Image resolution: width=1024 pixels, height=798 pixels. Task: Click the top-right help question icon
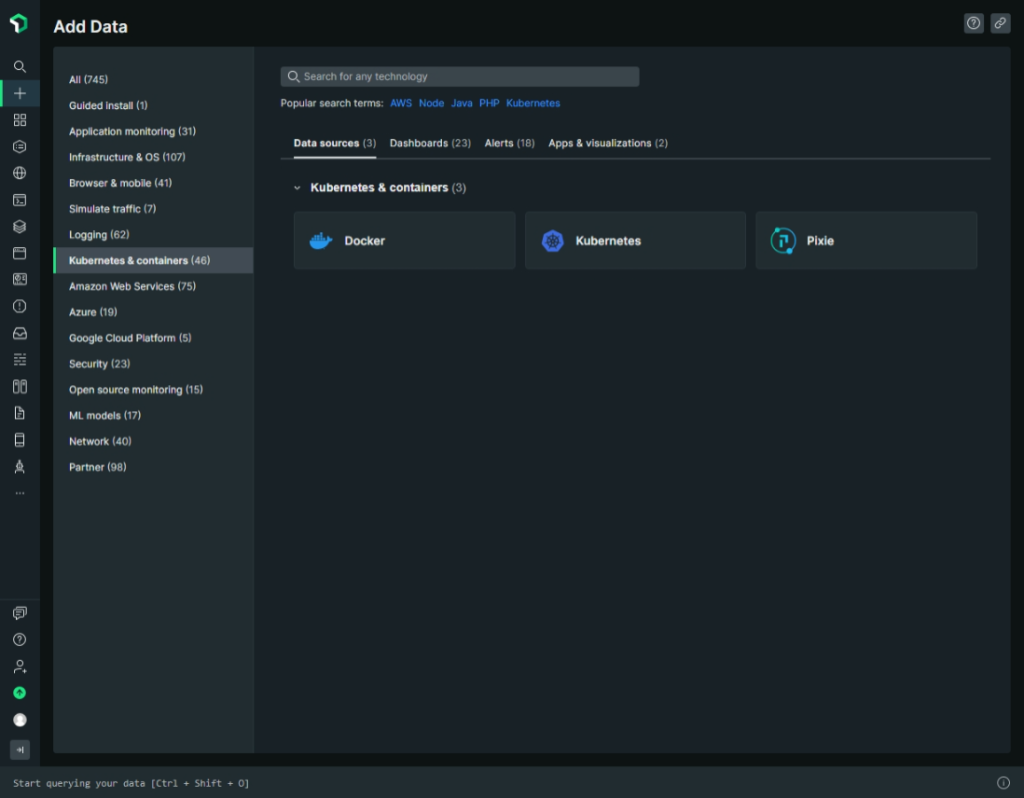(973, 24)
